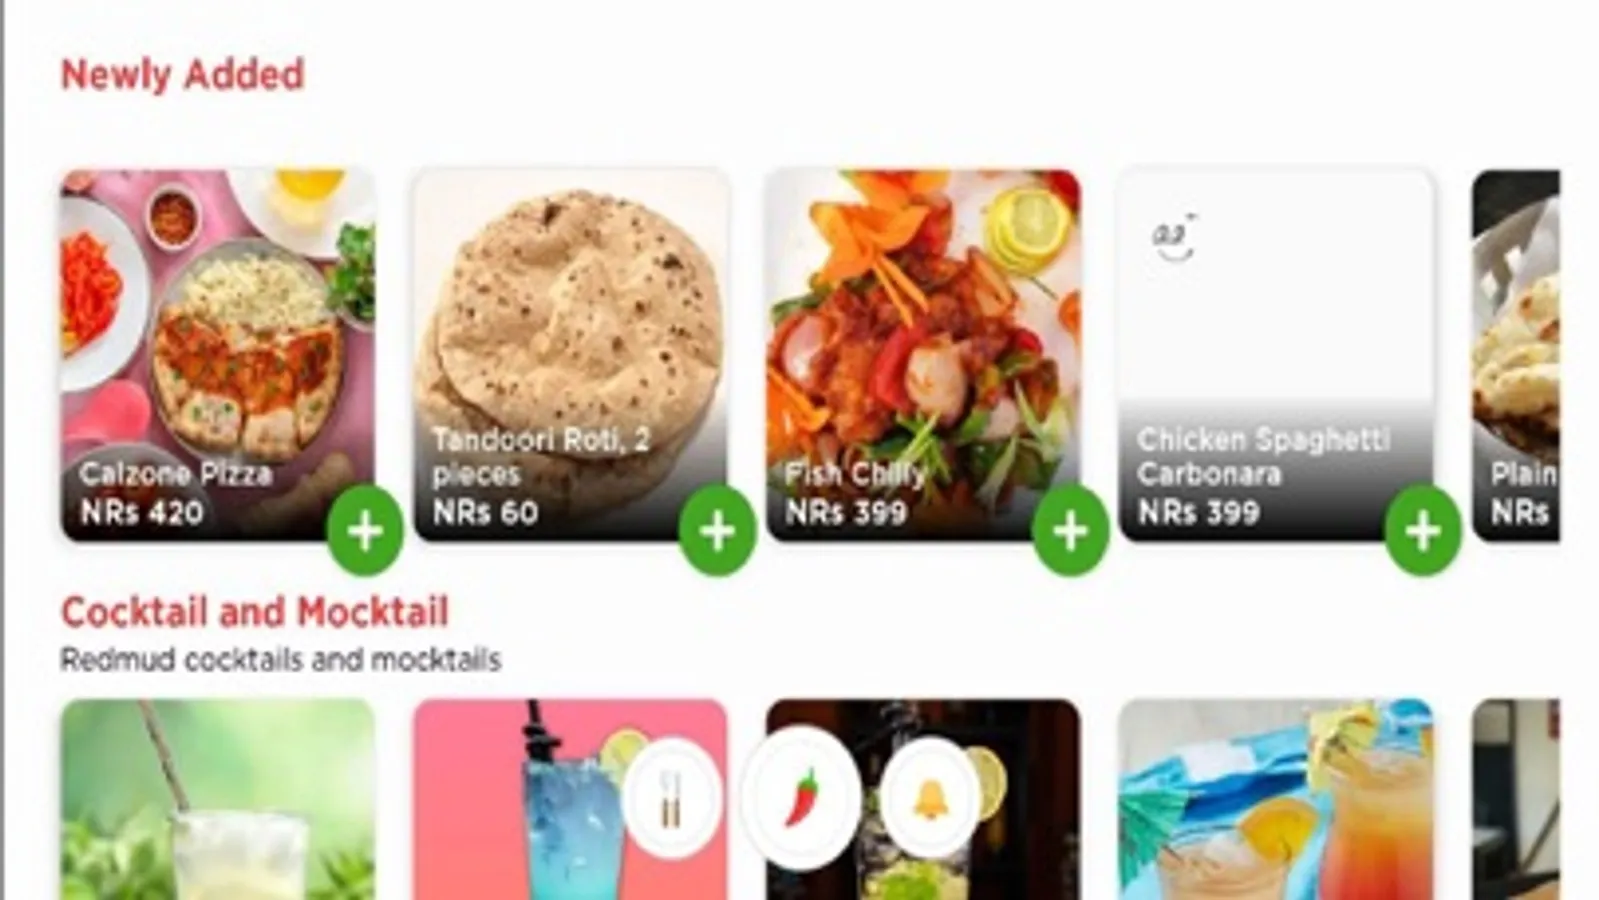This screenshot has width=1599, height=900.
Task: Select the NRs 420 price label
Action: tap(141, 513)
